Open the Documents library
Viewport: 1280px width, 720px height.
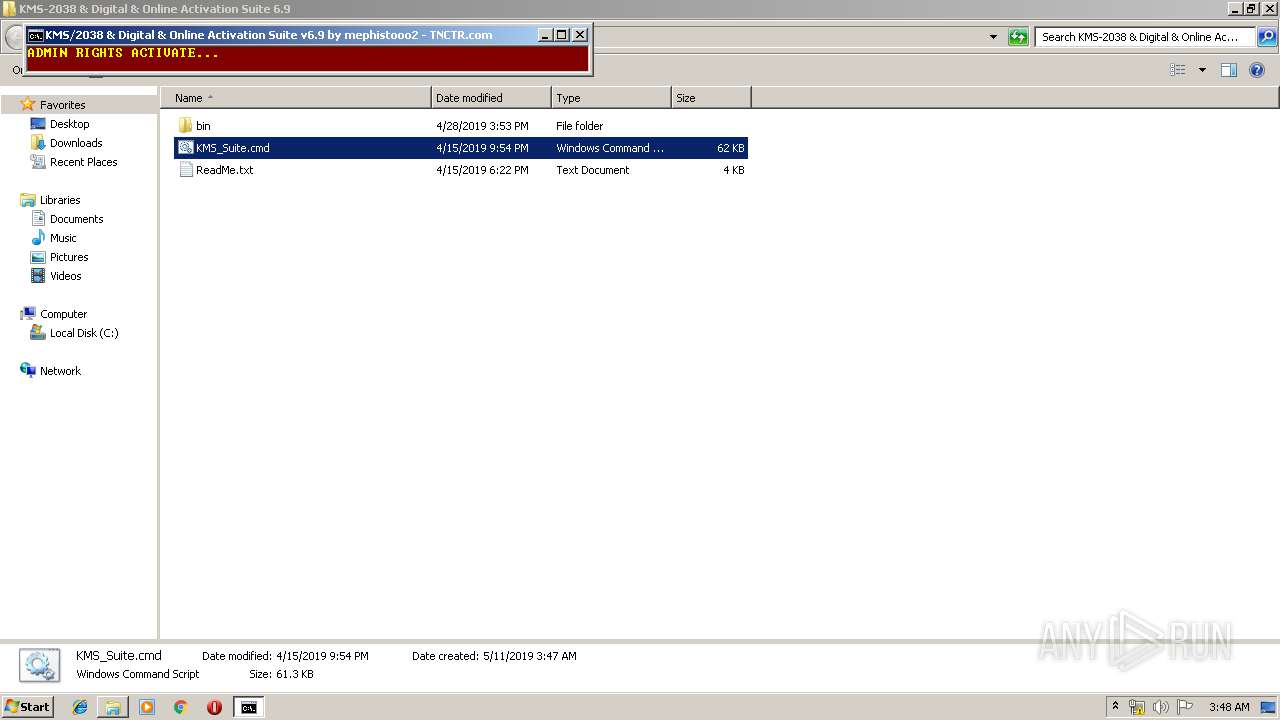[x=77, y=219]
